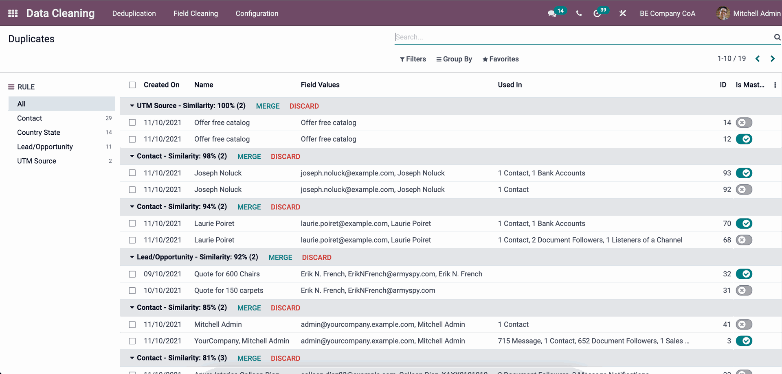Screen dimensions: 782x374
Task: Open the Group By dropdown
Action: point(454,59)
